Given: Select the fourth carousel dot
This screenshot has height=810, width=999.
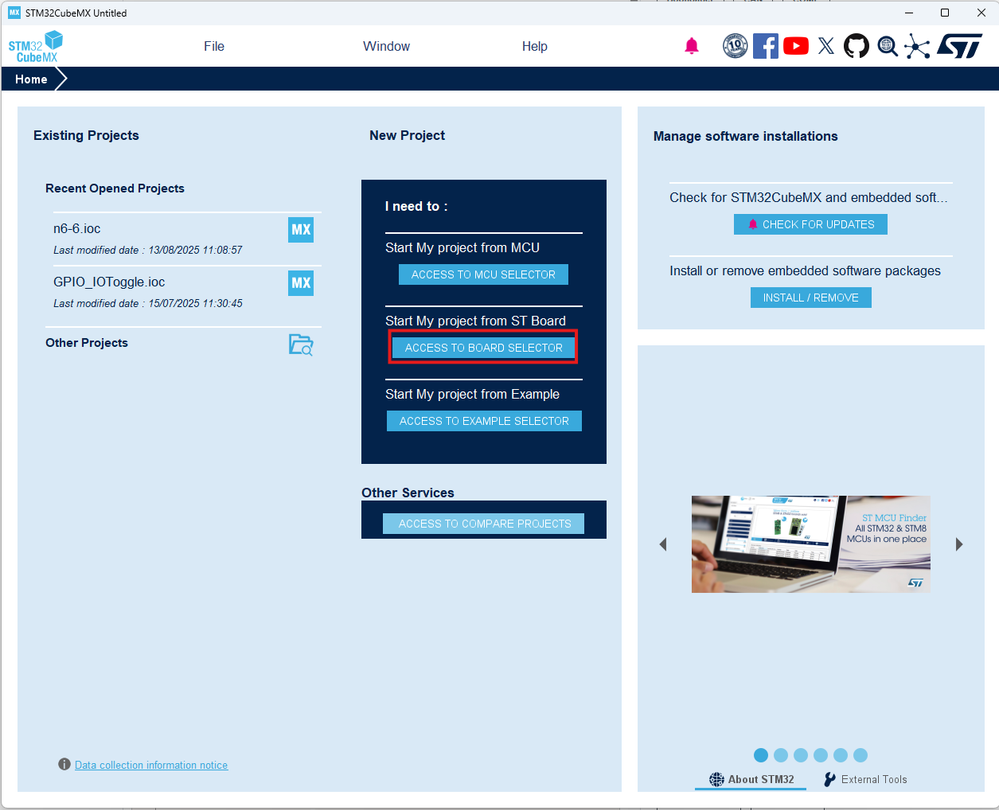Looking at the screenshot, I should click(x=821, y=755).
